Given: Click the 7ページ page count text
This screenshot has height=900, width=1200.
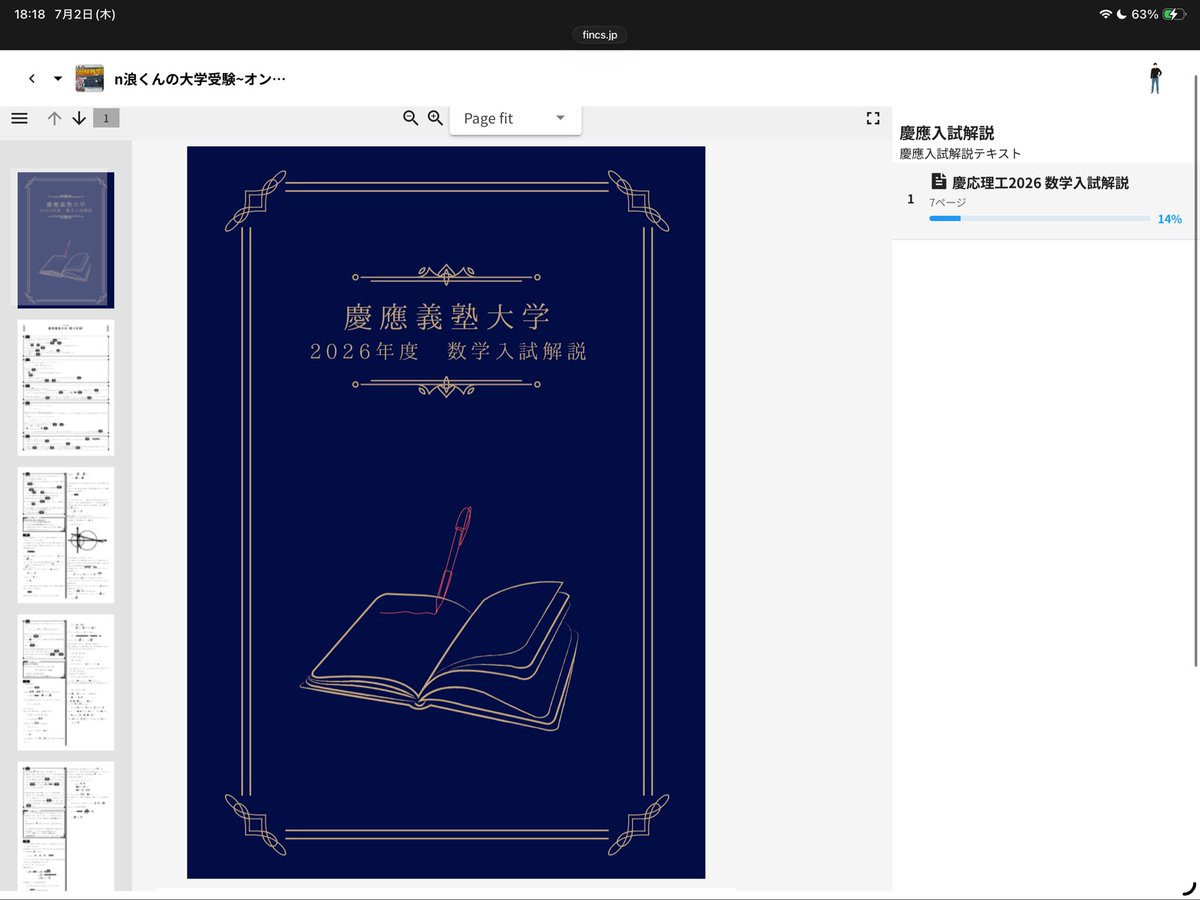Looking at the screenshot, I should coord(948,203).
